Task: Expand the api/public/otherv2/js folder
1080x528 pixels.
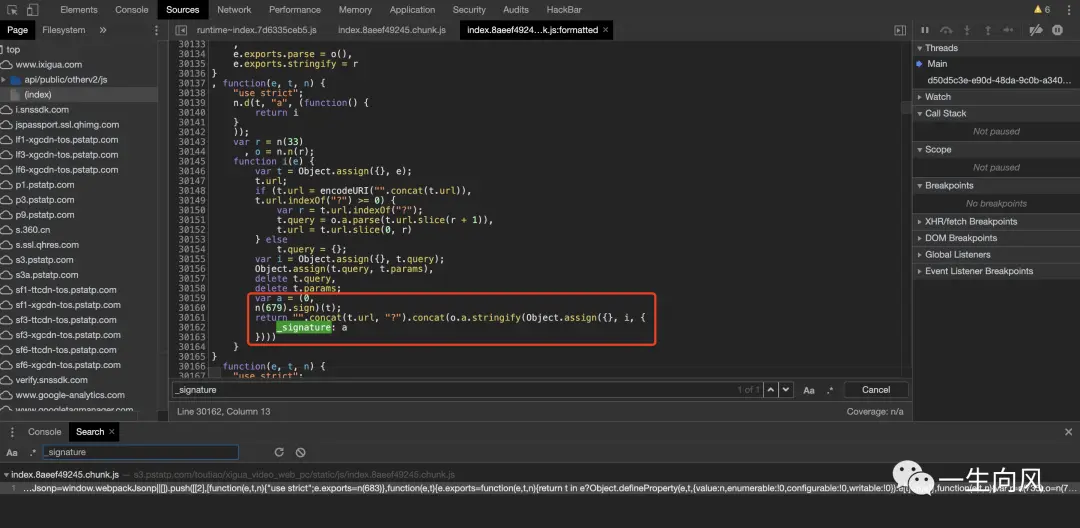Action: [4, 80]
